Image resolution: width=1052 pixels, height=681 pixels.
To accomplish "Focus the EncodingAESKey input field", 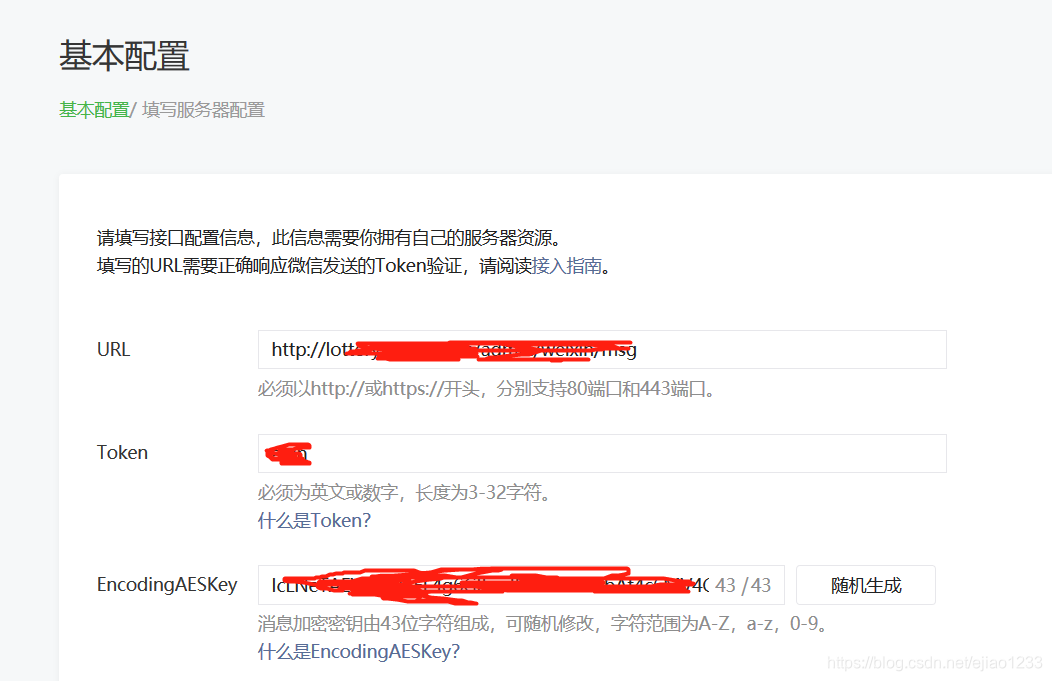I will 521,585.
